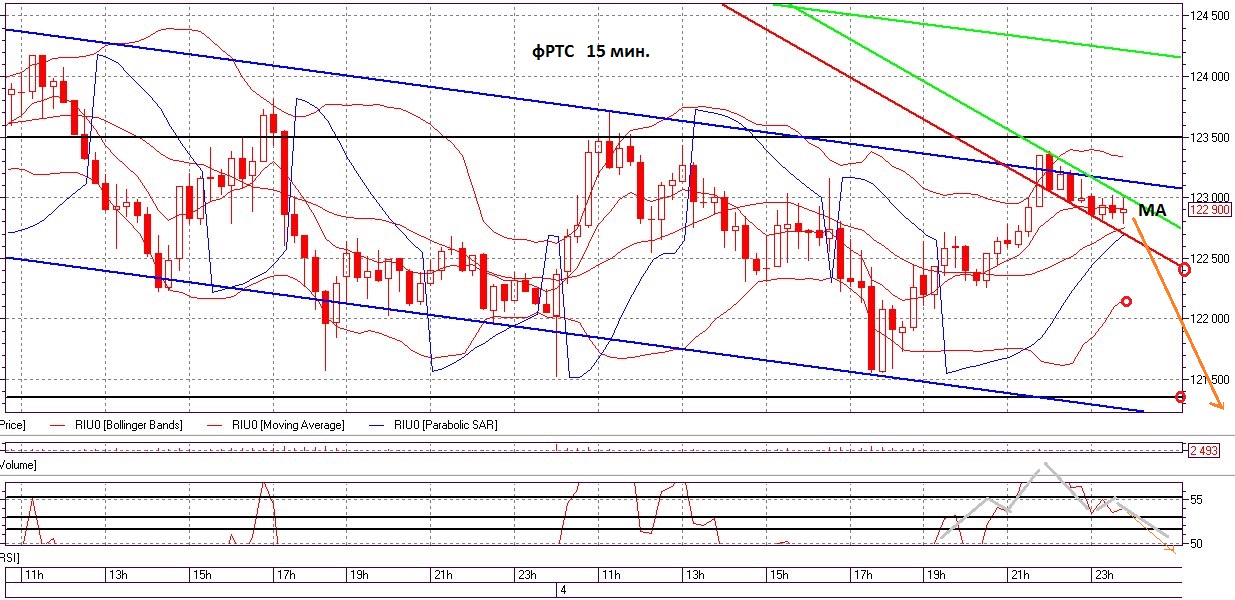Click the 121 500 price axis label
Image resolution: width=1235 pixels, height=600 pixels.
pyautogui.click(x=1211, y=380)
